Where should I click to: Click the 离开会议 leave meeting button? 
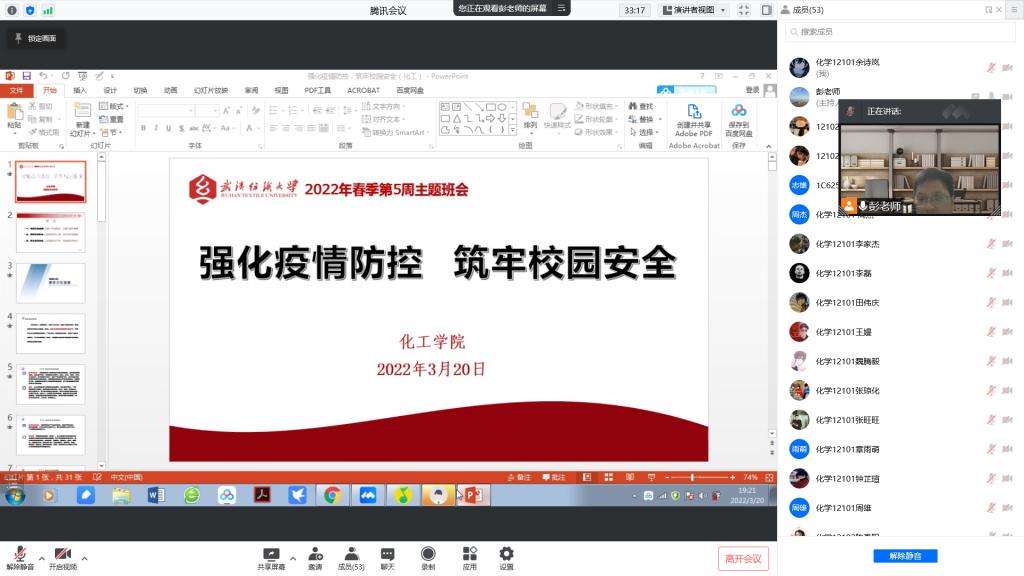pyautogui.click(x=743, y=558)
